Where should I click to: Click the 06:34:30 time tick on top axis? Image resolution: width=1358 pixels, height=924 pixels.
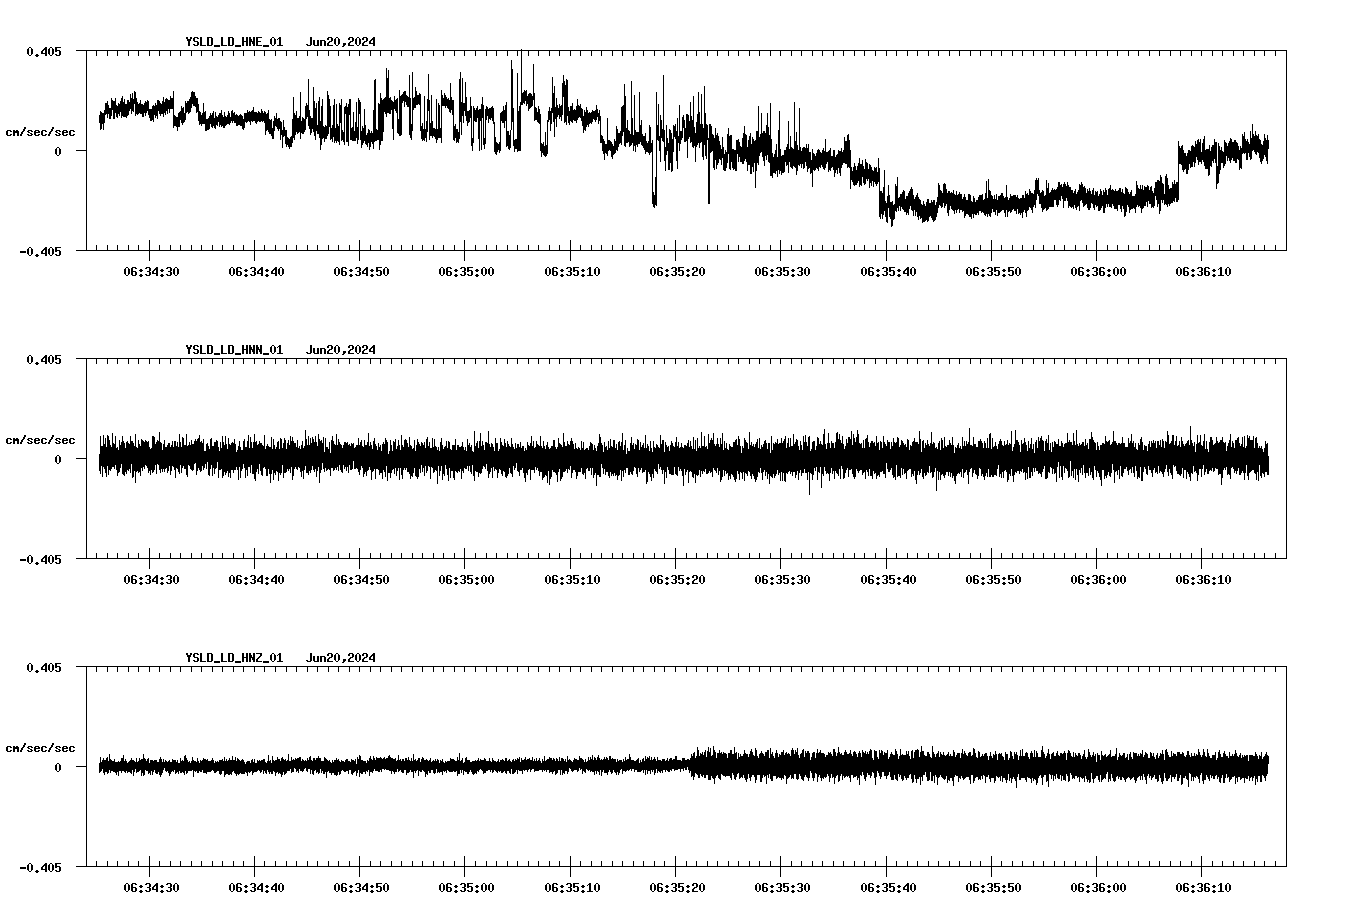149,269
